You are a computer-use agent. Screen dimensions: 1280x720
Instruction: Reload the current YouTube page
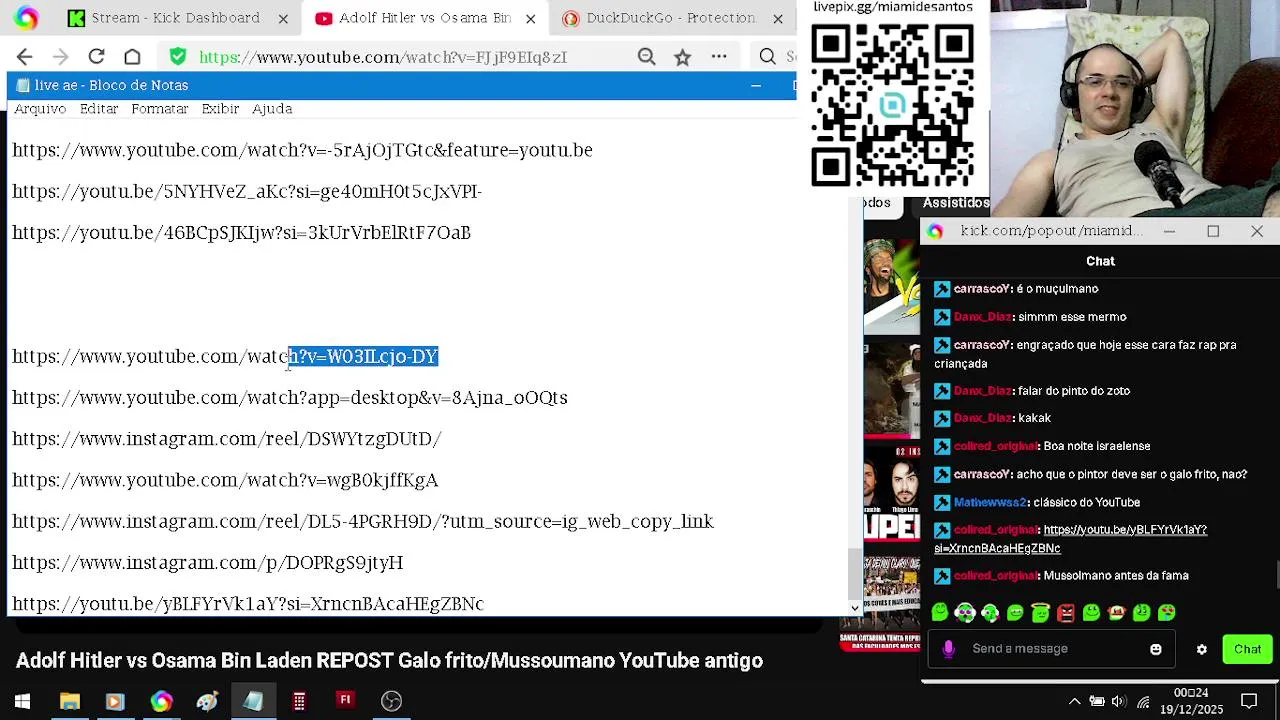click(96, 57)
